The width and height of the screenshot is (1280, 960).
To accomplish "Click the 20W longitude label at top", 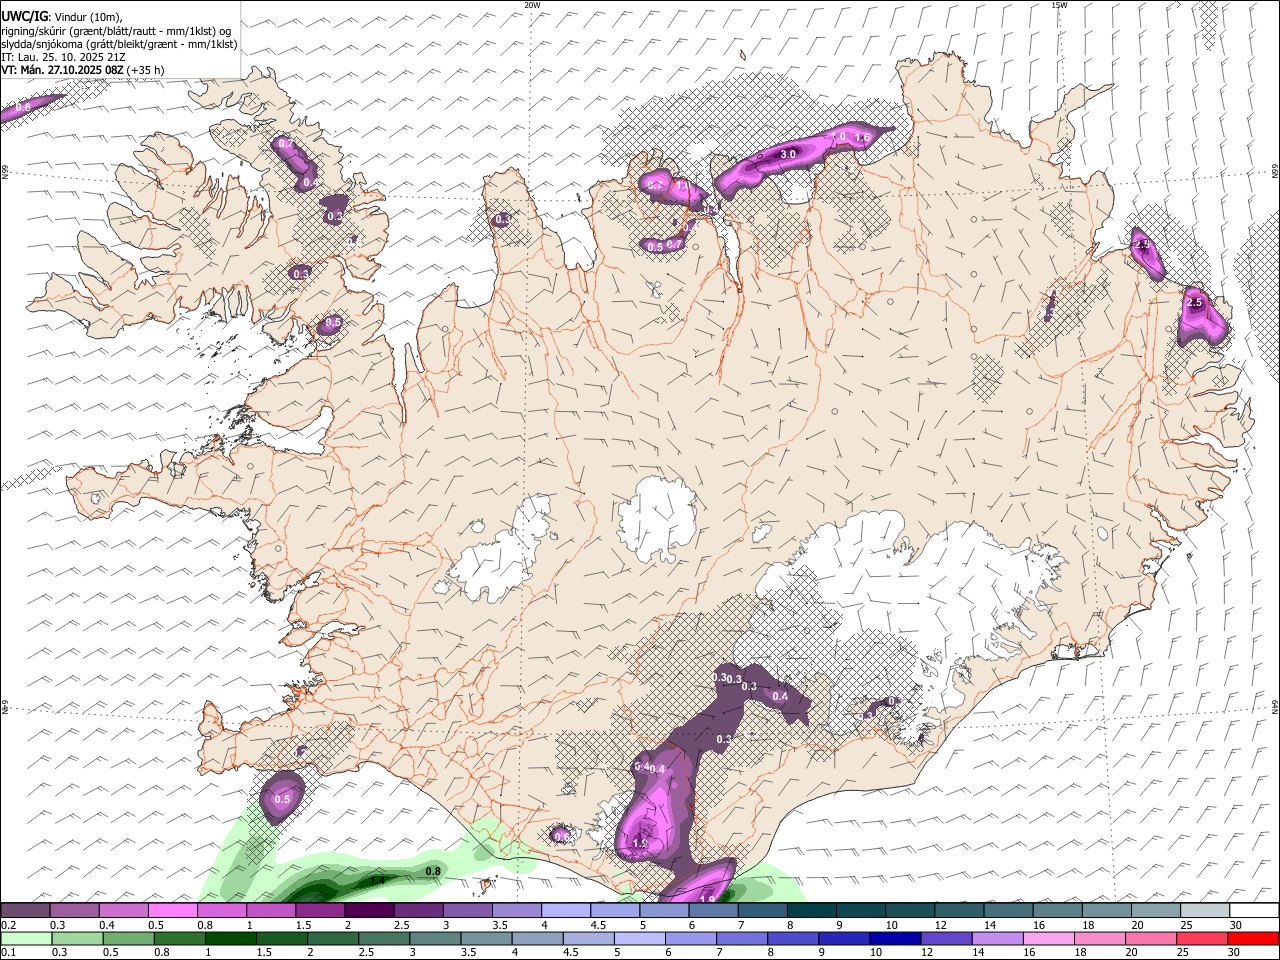I will coord(532,5).
